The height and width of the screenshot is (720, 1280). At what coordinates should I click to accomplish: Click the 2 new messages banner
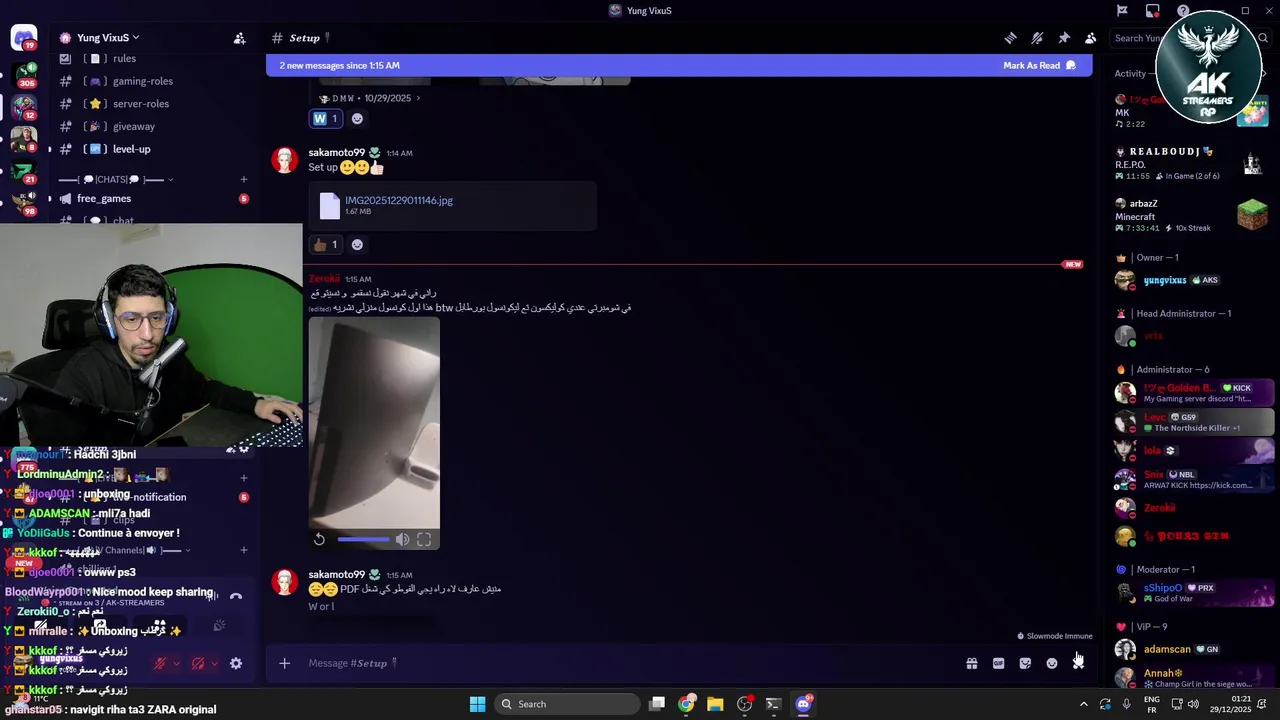point(679,66)
